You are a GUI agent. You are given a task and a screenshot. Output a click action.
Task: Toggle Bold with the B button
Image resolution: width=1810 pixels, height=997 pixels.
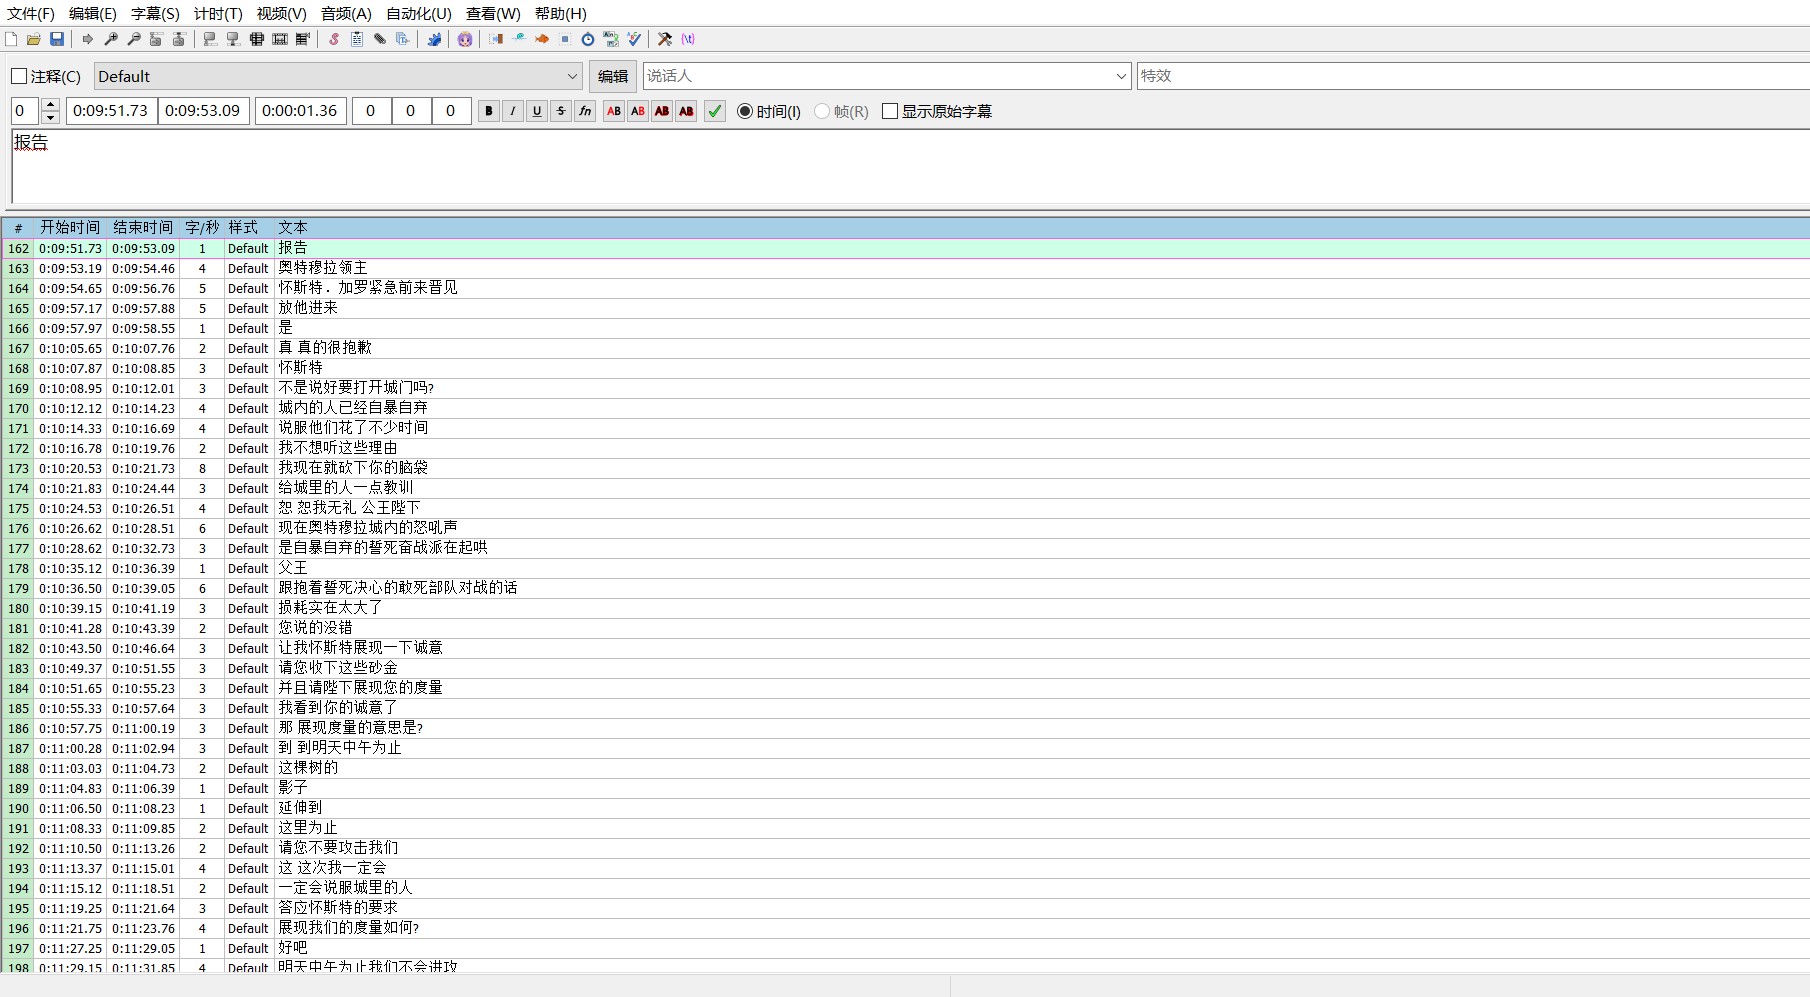(489, 111)
